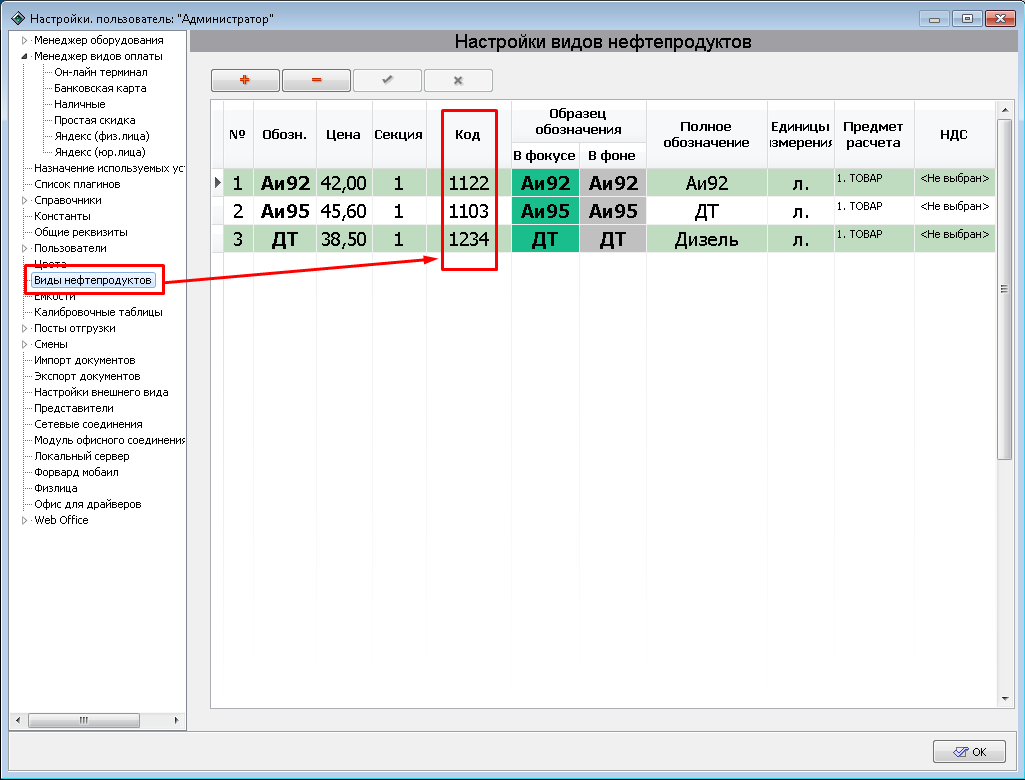
Task: Select Виды нефтепродуктов in the tree
Action: pyautogui.click(x=93, y=280)
